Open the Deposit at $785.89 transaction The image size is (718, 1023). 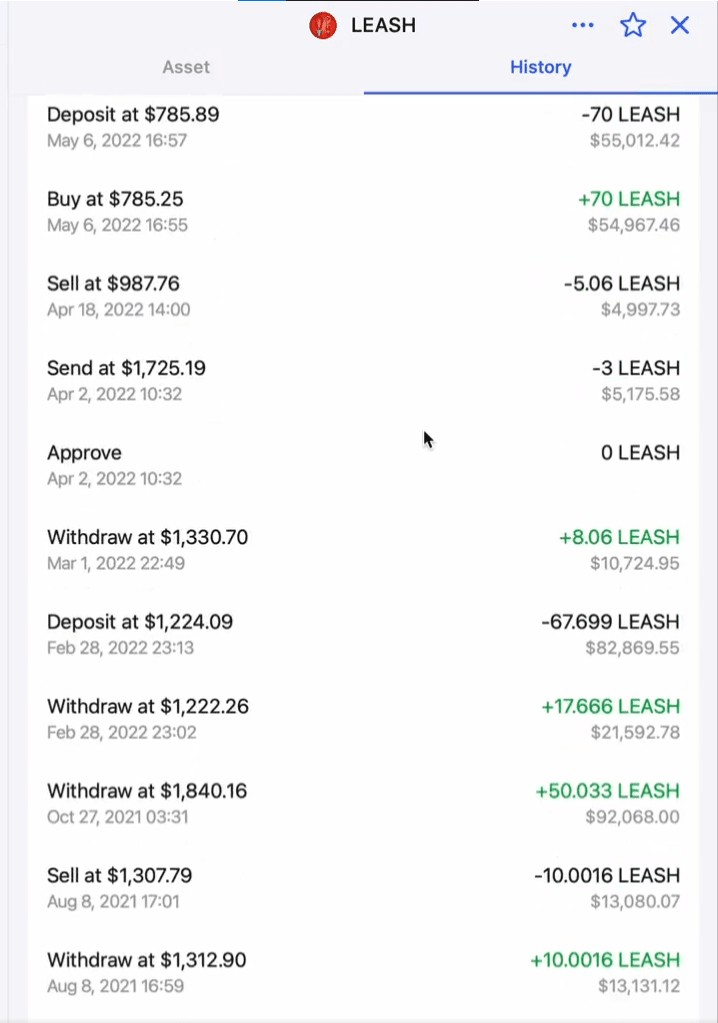tap(363, 127)
